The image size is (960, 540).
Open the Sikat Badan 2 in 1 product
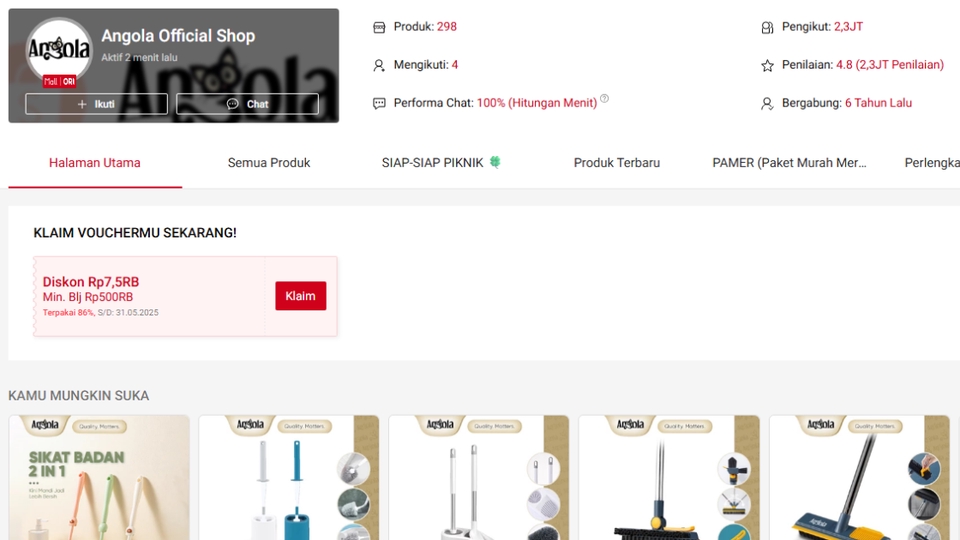(x=99, y=478)
